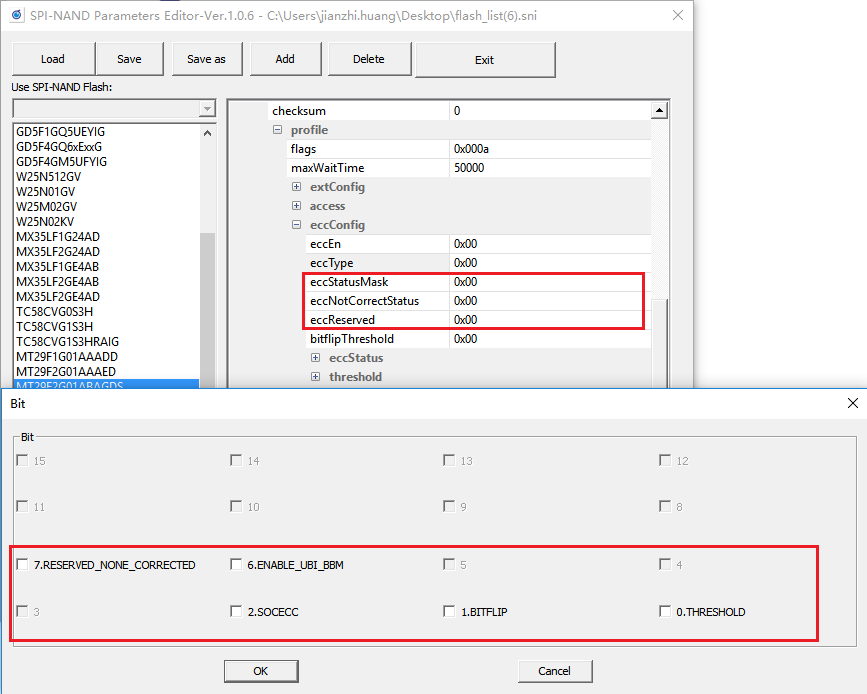The height and width of the screenshot is (694, 867).
Task: Click the maxWaitTime value field
Action: click(x=548, y=168)
